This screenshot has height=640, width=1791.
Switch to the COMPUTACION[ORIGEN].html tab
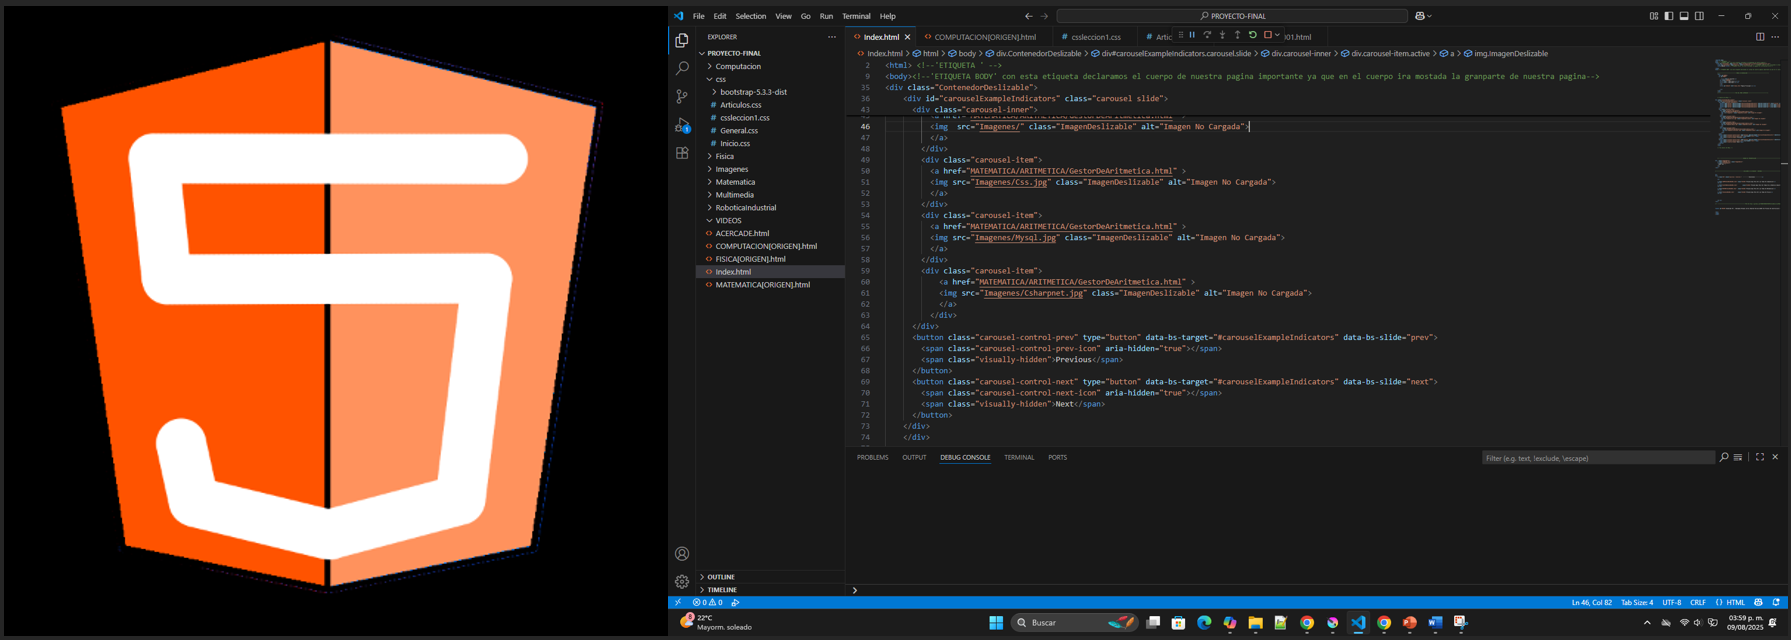click(985, 37)
